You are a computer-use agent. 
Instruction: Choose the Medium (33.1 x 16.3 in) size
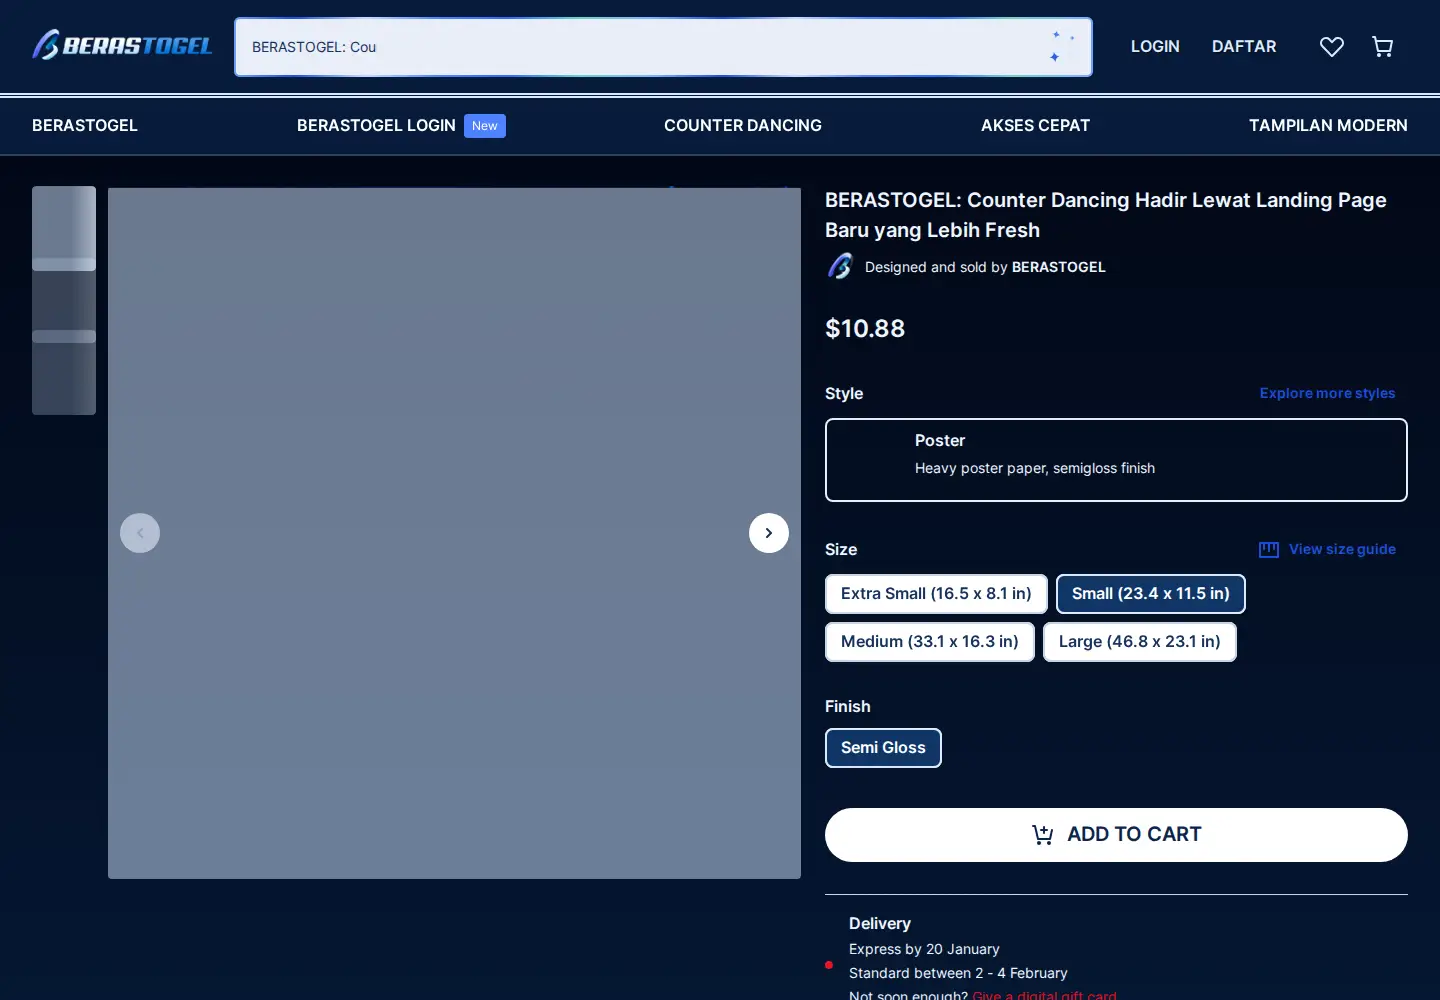point(930,642)
